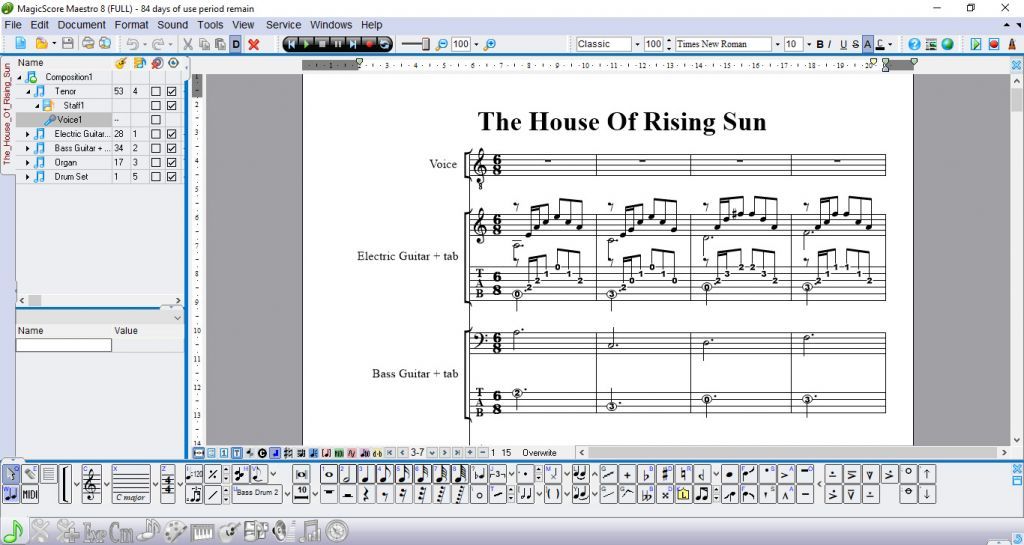The image size is (1024, 545).
Task: Select the eighth note tool
Action: 385,474
